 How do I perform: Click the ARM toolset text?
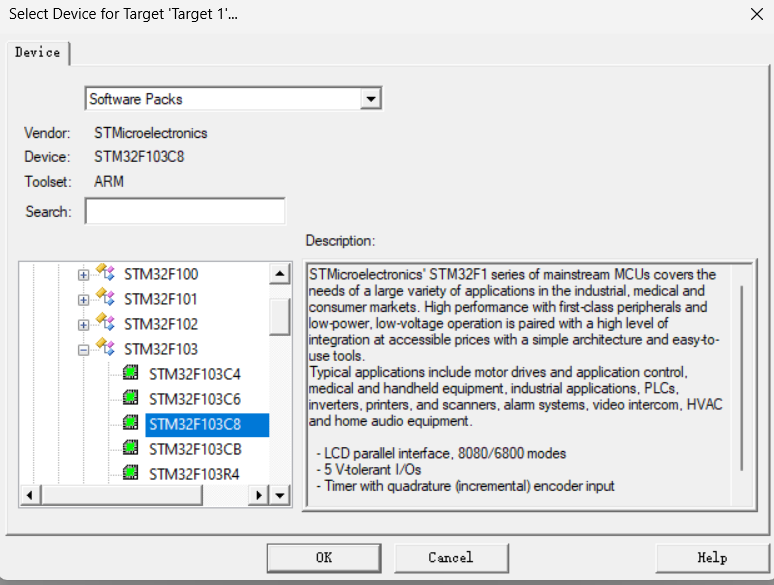click(109, 182)
